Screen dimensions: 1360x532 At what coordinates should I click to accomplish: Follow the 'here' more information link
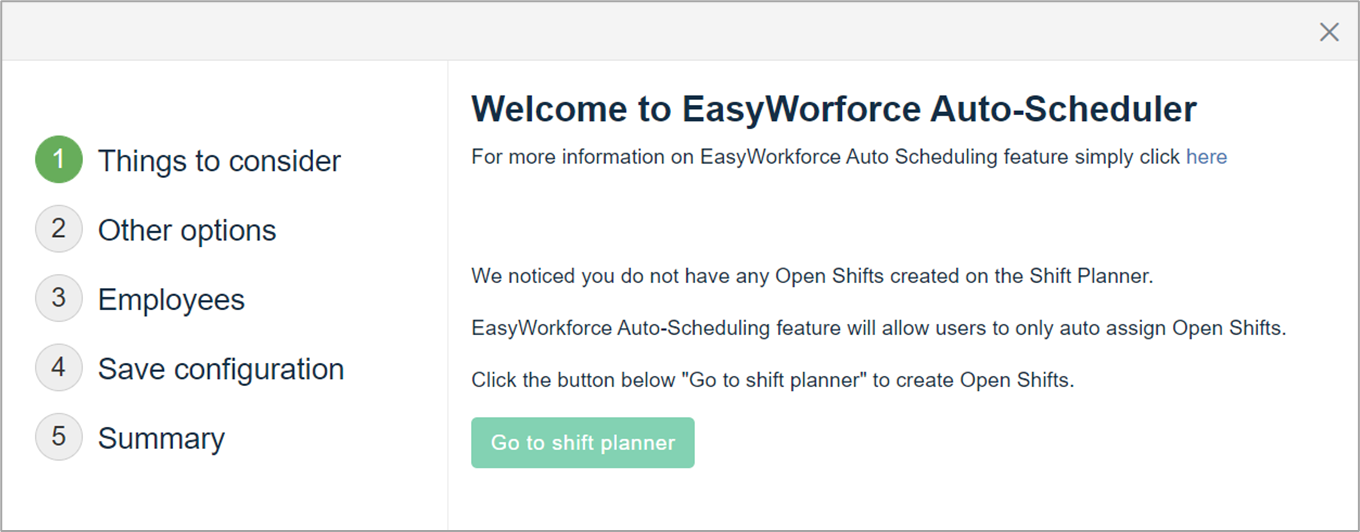[x=1206, y=157]
